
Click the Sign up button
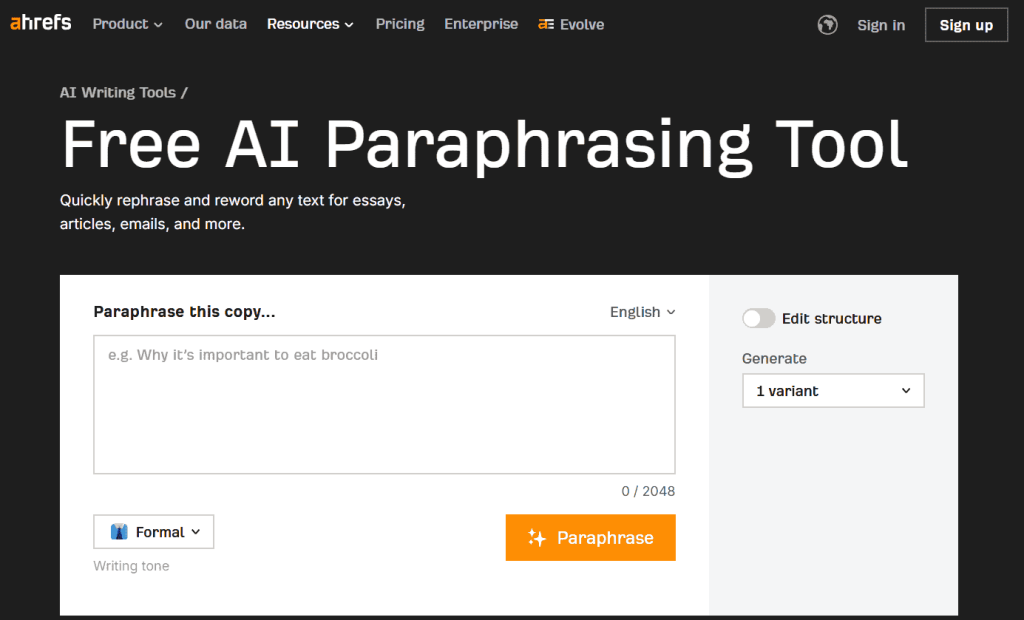pyautogui.click(x=967, y=25)
